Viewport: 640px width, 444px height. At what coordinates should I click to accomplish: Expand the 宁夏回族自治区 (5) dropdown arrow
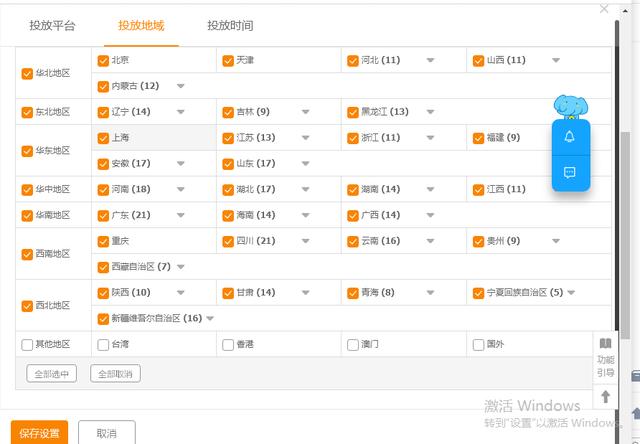click(x=571, y=293)
